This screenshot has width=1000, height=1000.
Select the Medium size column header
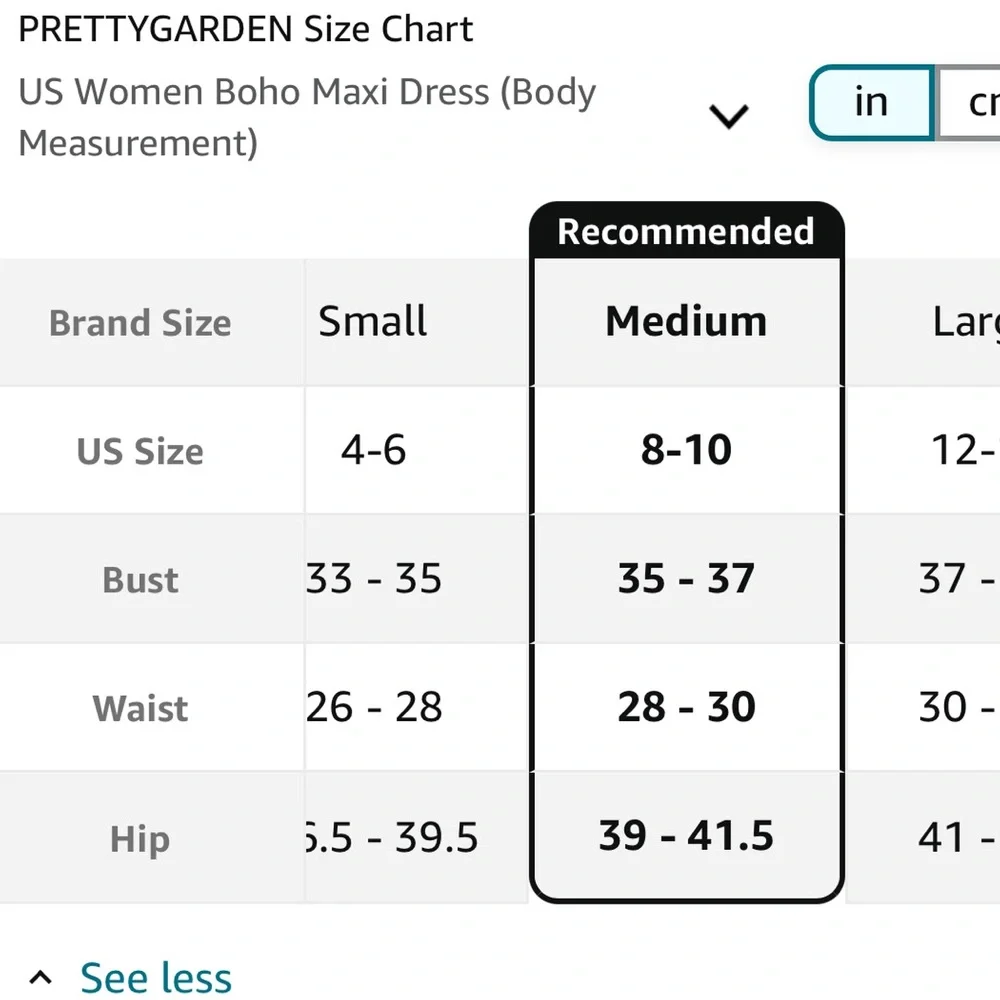pos(686,322)
